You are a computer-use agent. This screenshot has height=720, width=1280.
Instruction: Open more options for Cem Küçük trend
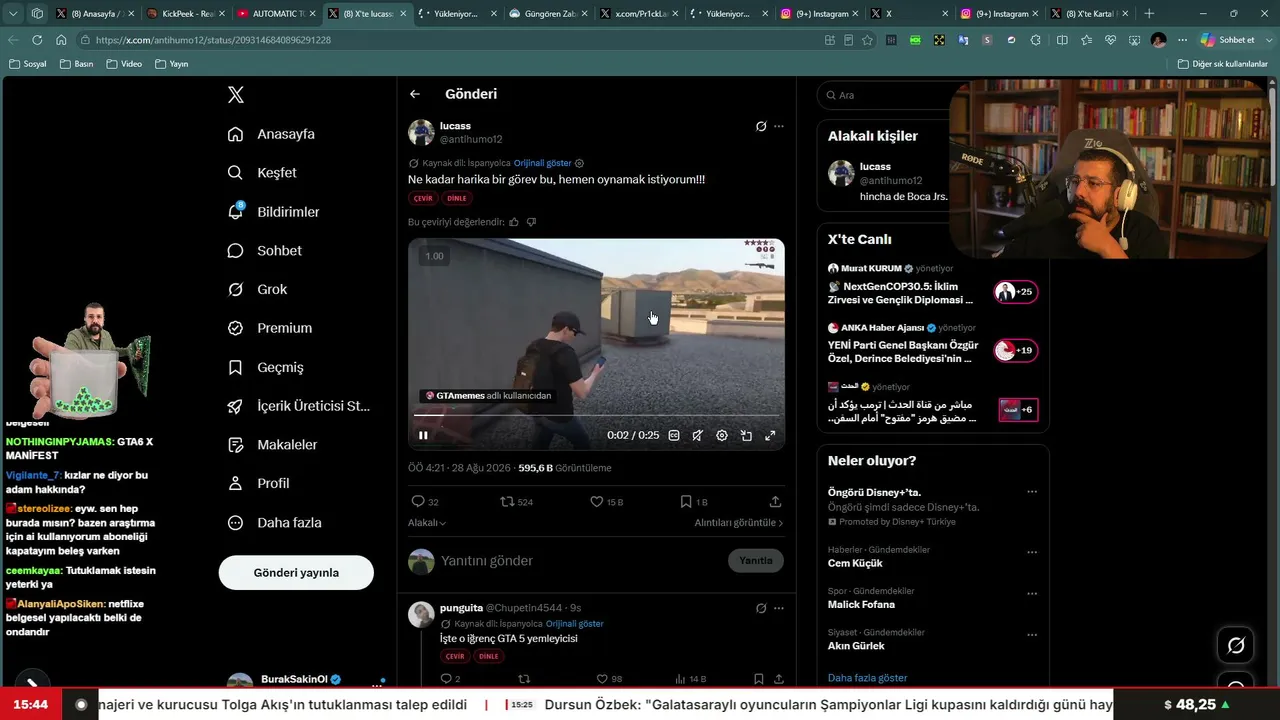1032,552
